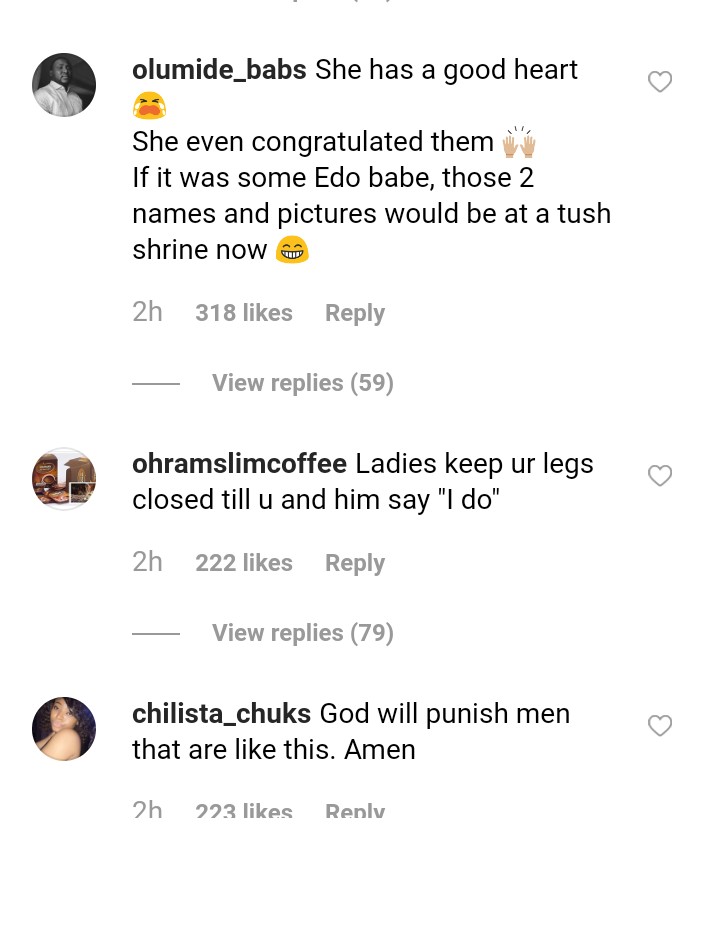The height and width of the screenshot is (930, 720).
Task: View chilista_chuks' profile photo
Action: (64, 729)
